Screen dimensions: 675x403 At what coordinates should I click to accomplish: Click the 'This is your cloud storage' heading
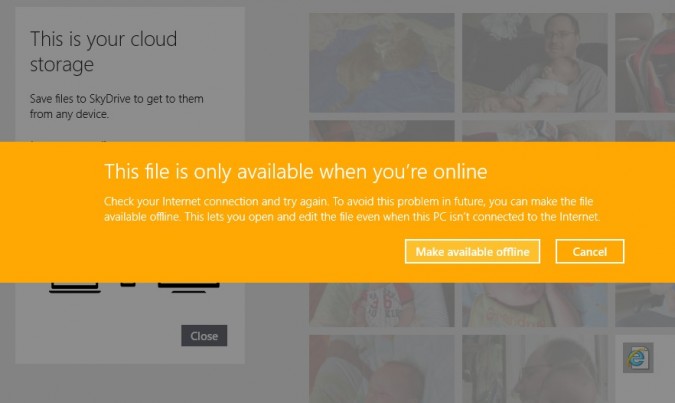coord(103,51)
